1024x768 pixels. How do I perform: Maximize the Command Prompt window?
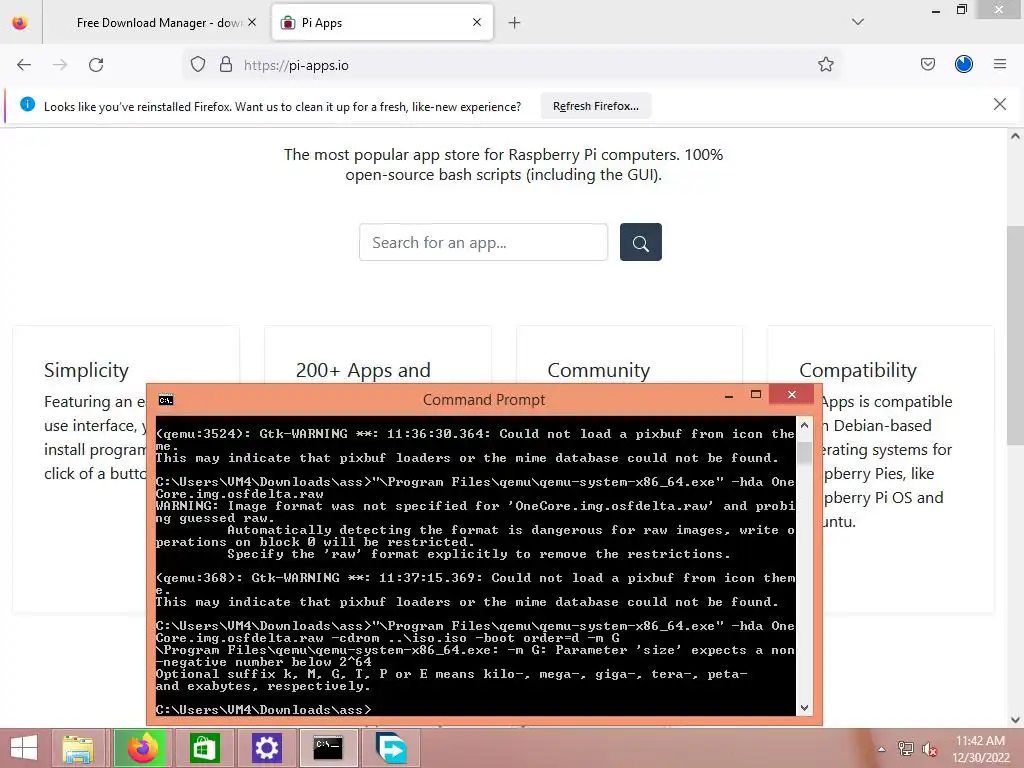point(756,394)
